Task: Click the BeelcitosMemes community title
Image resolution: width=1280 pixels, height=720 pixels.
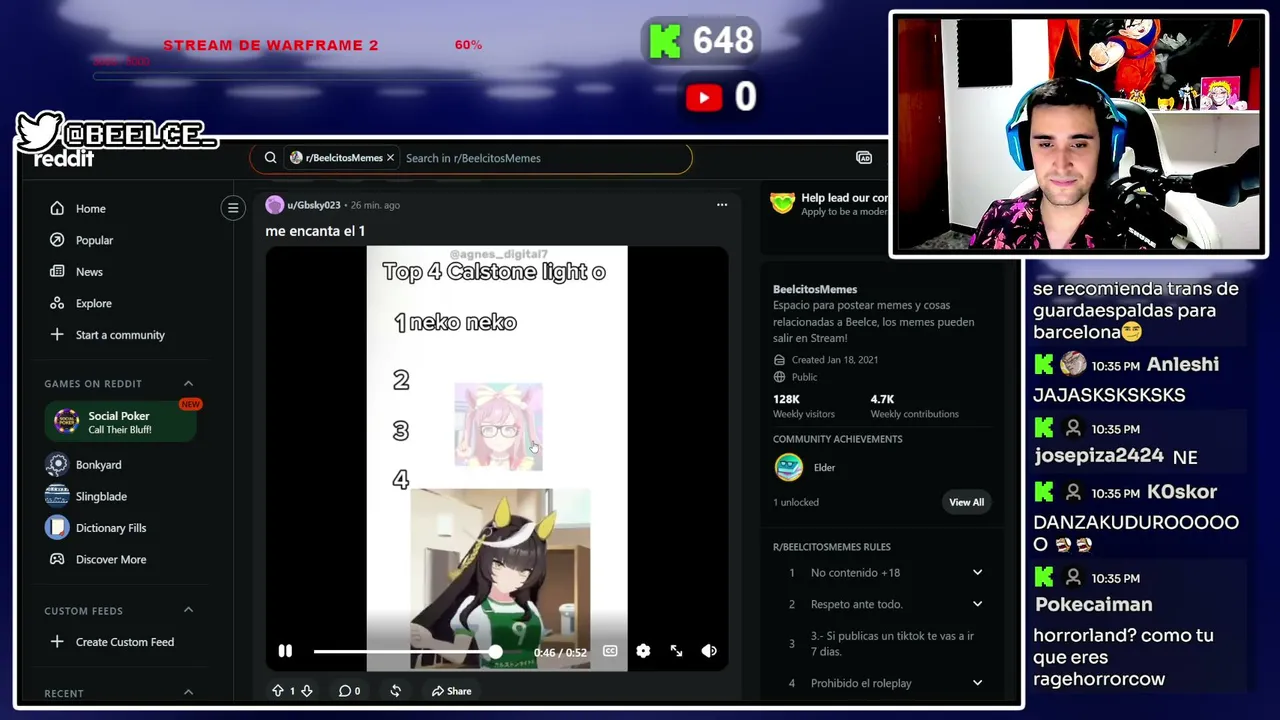Action: point(815,289)
